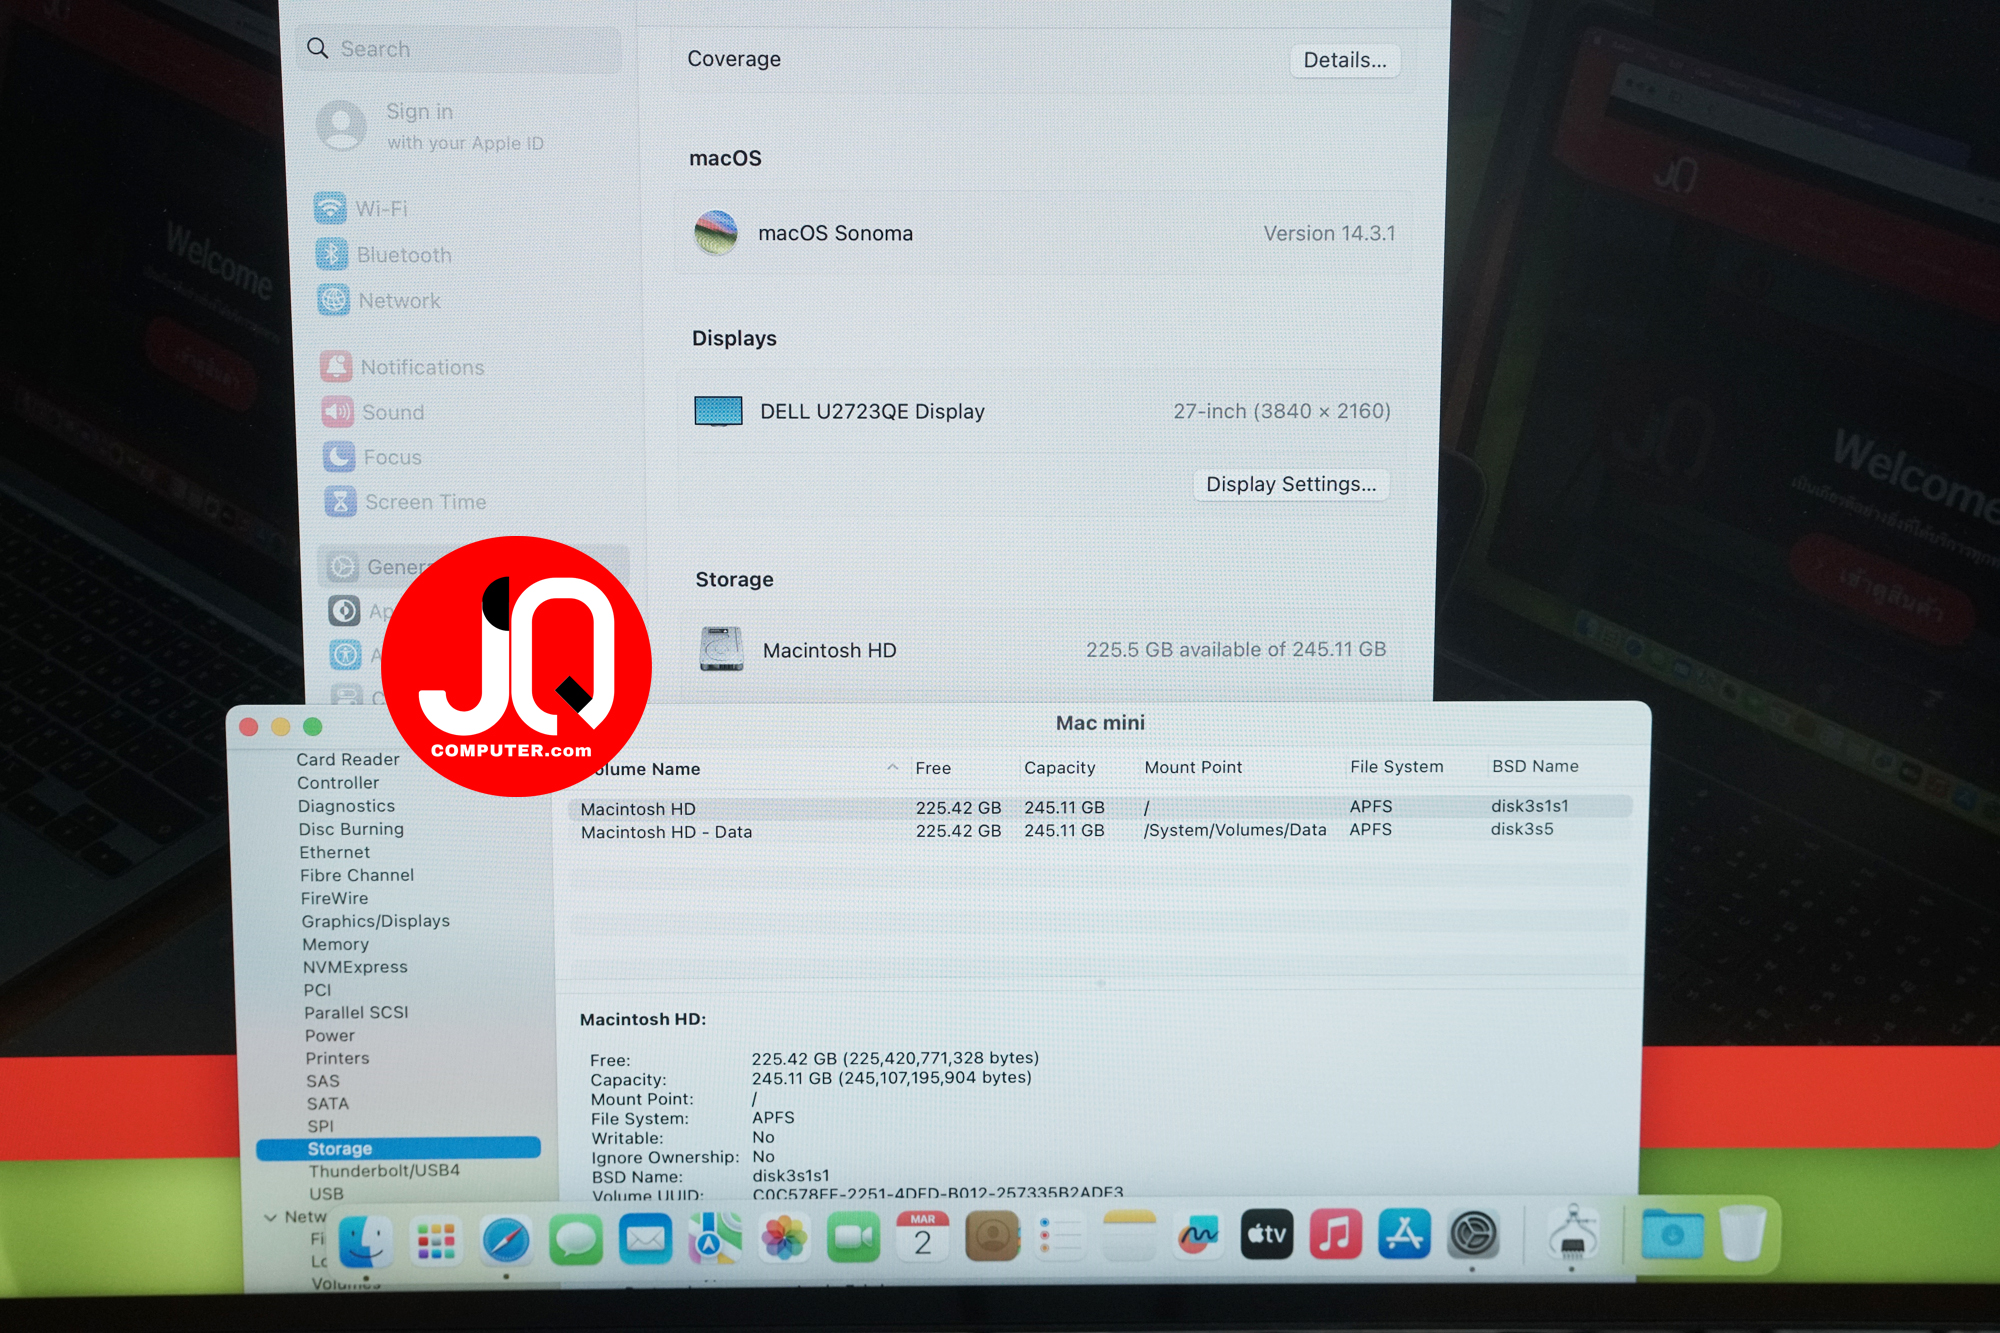Click the Settings Search field
2000x1333 pixels.
tap(459, 48)
